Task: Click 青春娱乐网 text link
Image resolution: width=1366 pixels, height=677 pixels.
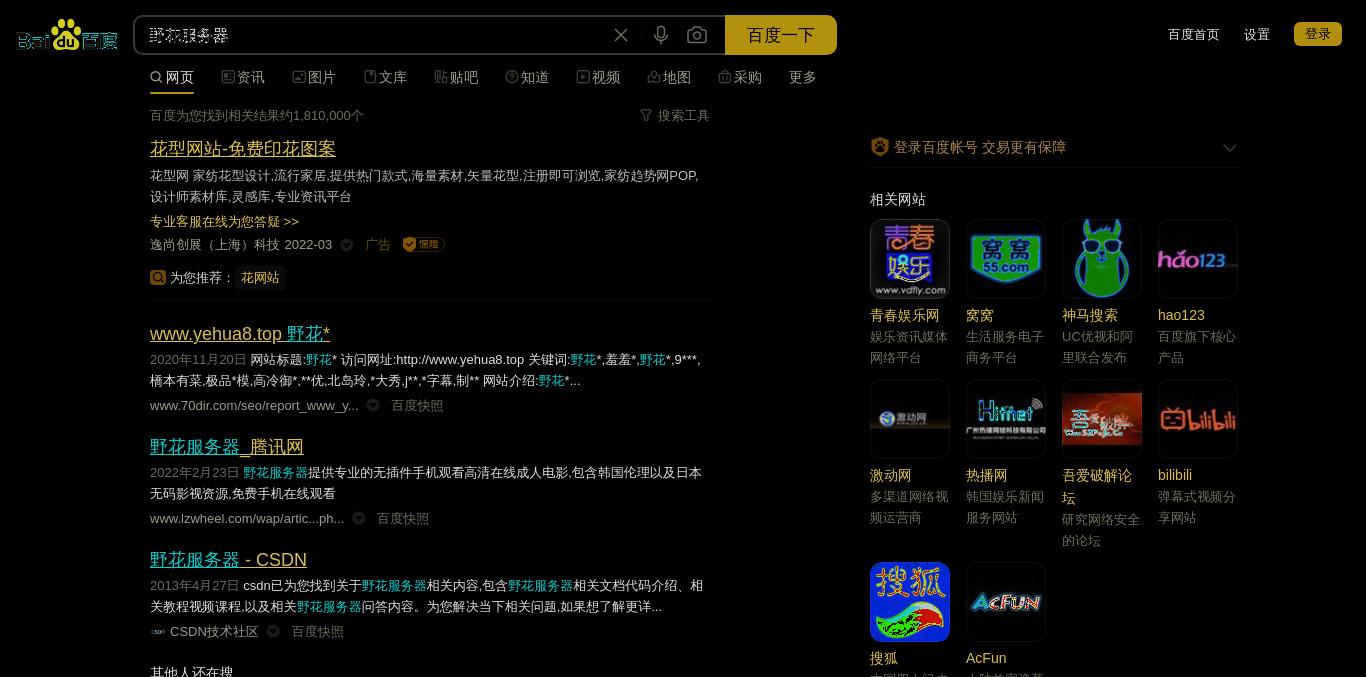Action: (x=905, y=315)
